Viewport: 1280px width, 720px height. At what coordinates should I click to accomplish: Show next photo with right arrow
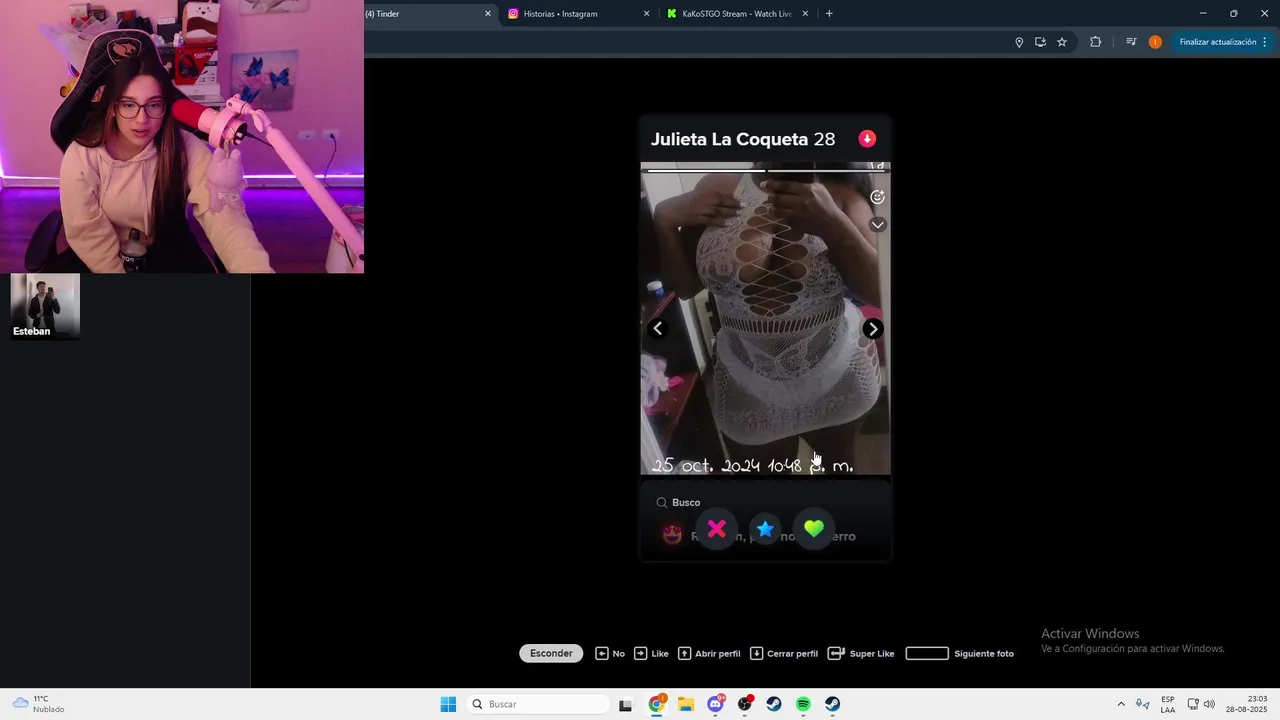pyautogui.click(x=873, y=329)
